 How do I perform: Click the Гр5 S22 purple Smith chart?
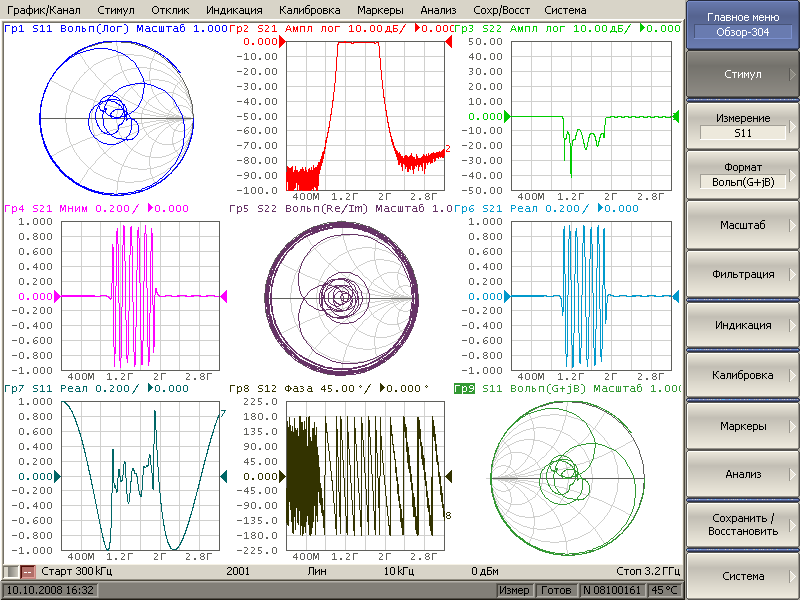[x=342, y=298]
